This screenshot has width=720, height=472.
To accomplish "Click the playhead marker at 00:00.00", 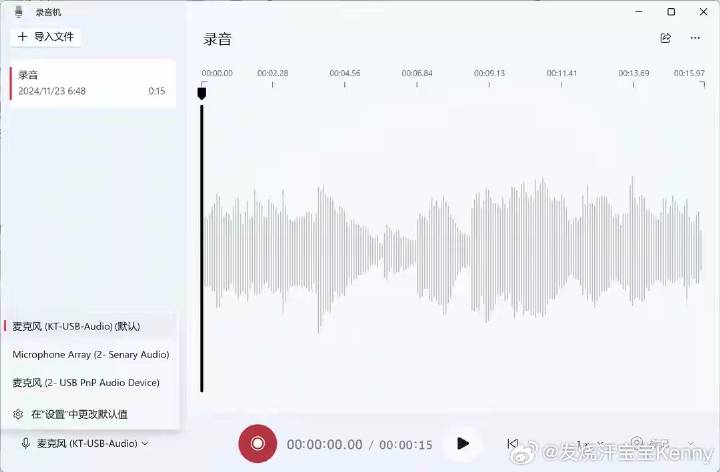I will click(x=202, y=93).
